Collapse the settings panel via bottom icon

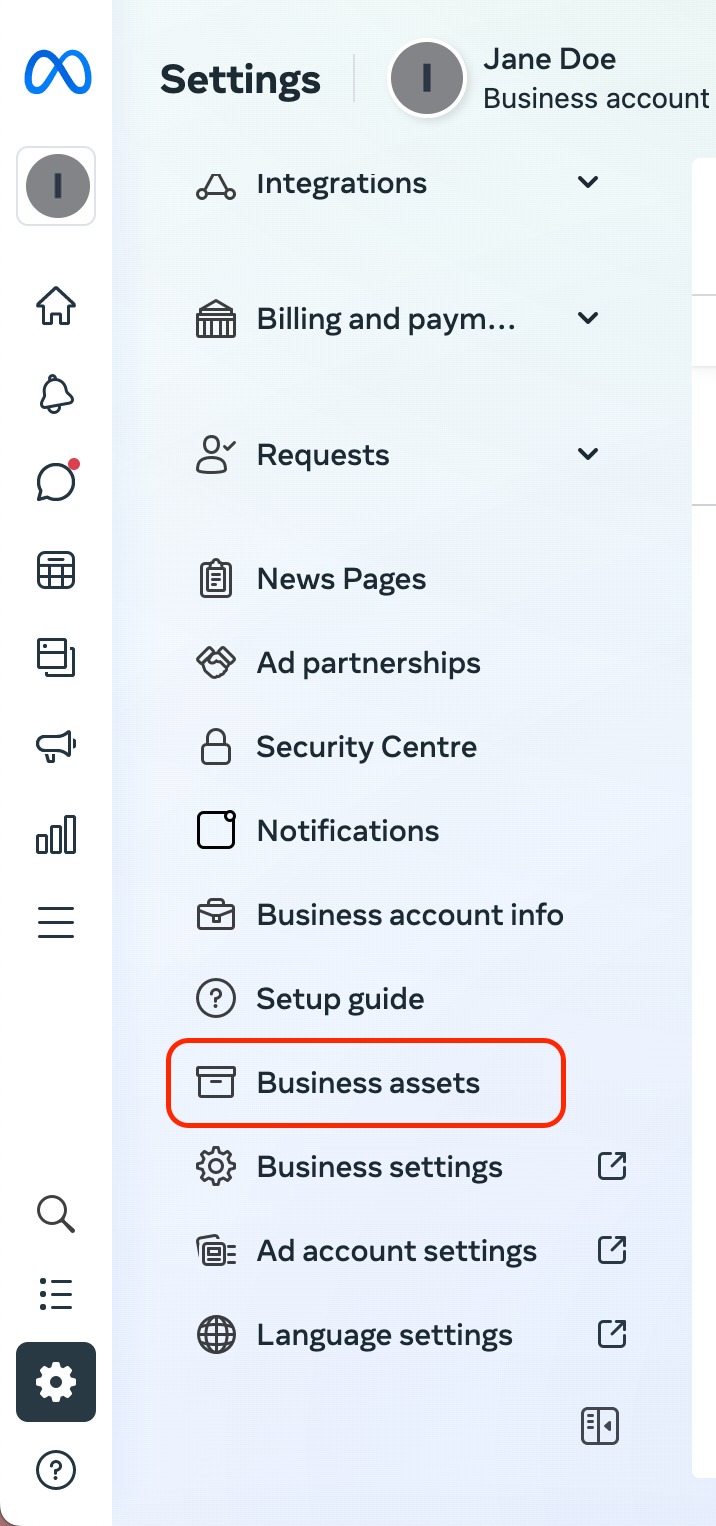[600, 1426]
